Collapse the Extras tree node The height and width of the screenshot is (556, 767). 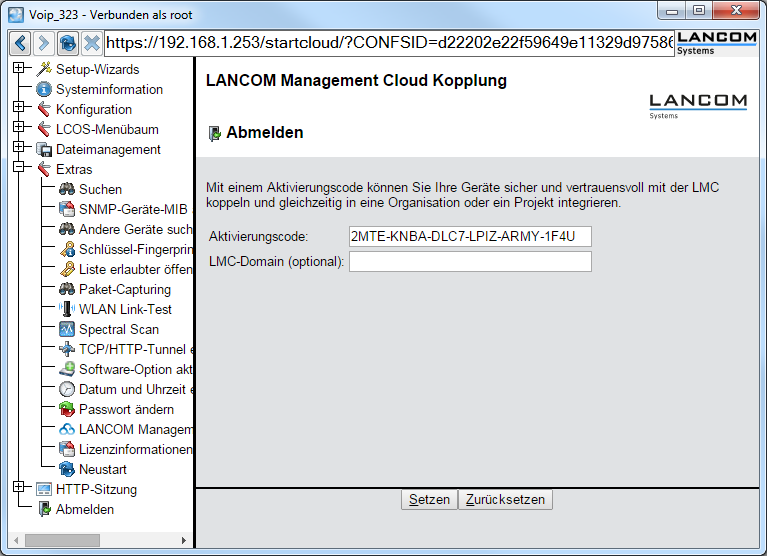tap(18, 169)
